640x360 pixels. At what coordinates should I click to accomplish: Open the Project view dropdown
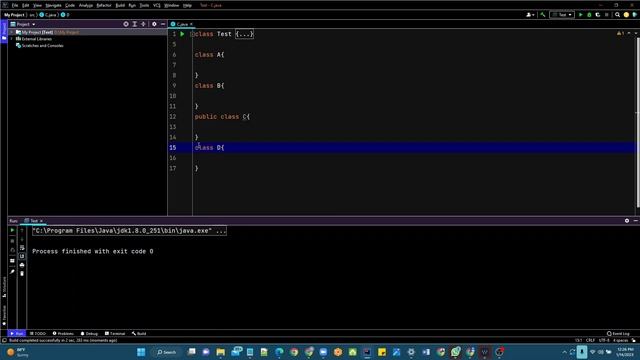click(x=23, y=24)
